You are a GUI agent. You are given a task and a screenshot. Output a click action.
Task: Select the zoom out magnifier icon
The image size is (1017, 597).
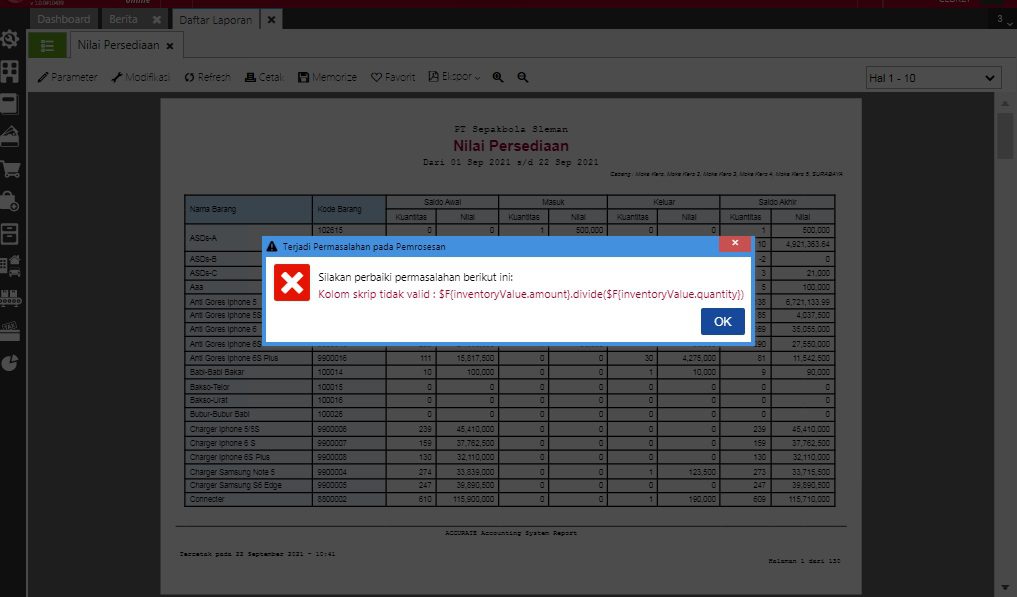click(x=521, y=77)
